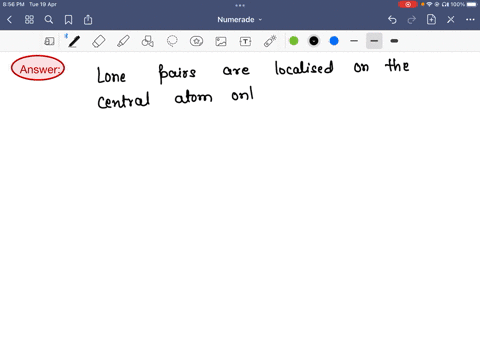Choose the black pen color
This screenshot has width=480, height=360.
(x=314, y=41)
